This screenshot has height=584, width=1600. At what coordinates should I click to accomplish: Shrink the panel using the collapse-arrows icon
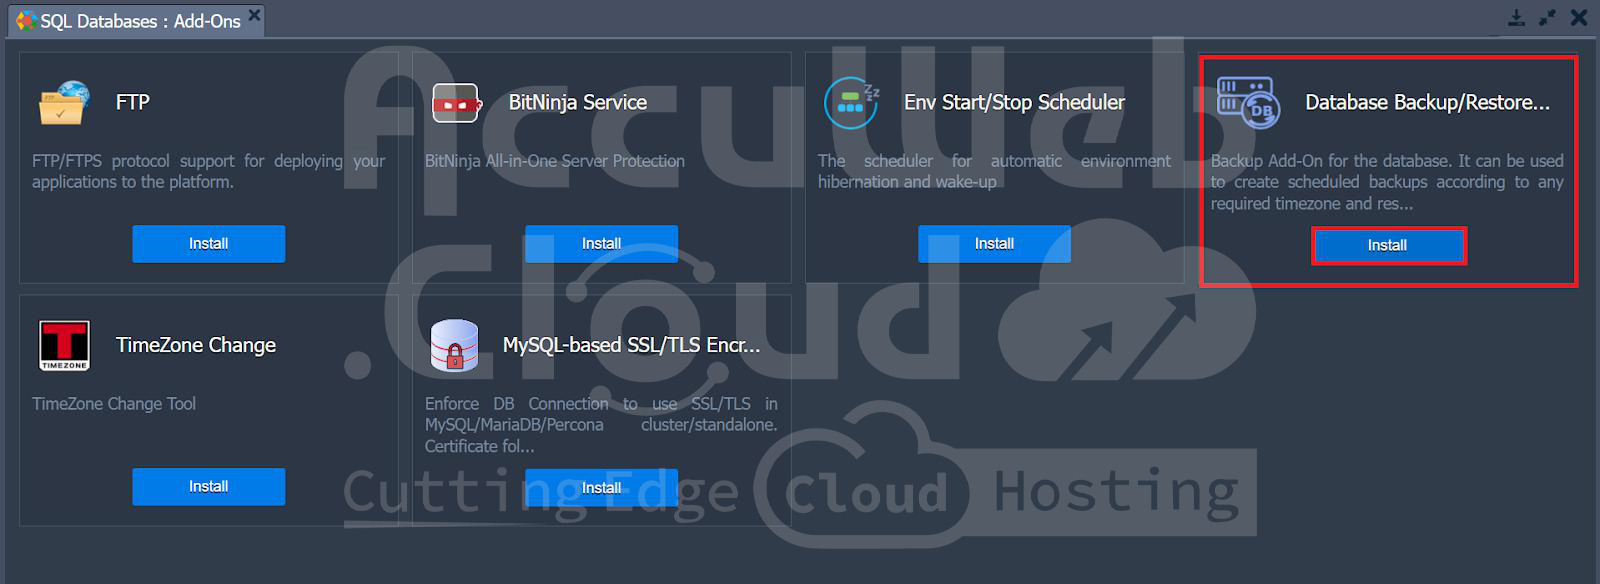click(1547, 18)
